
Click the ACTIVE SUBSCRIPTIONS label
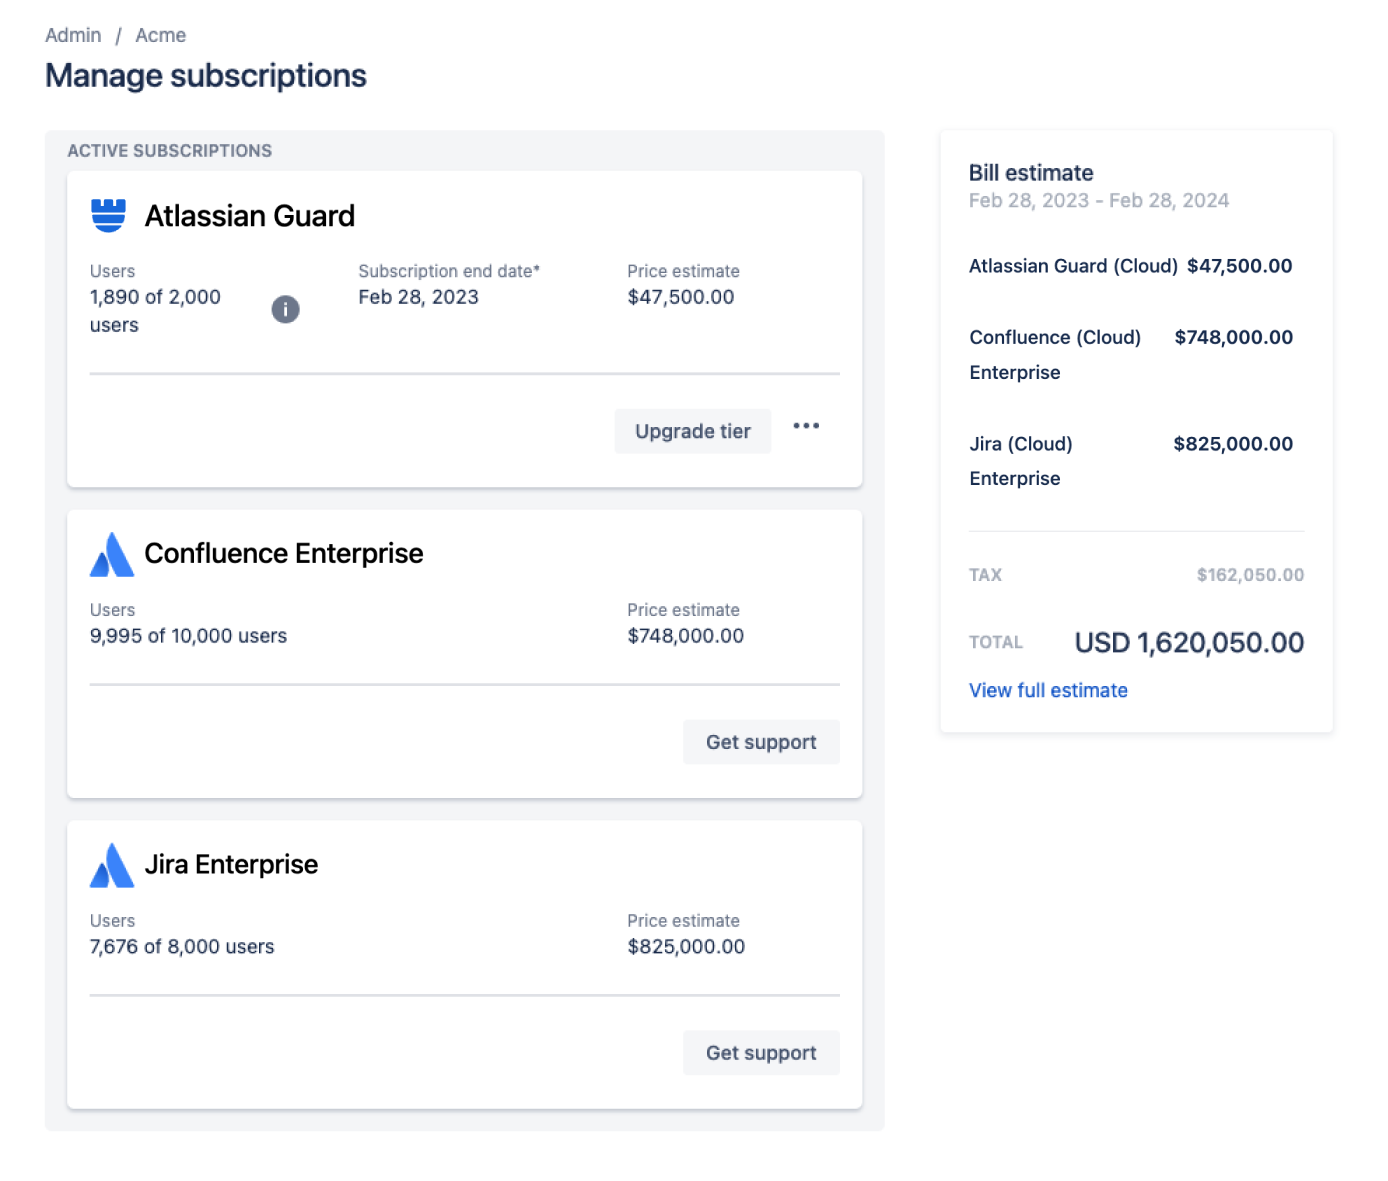point(170,151)
